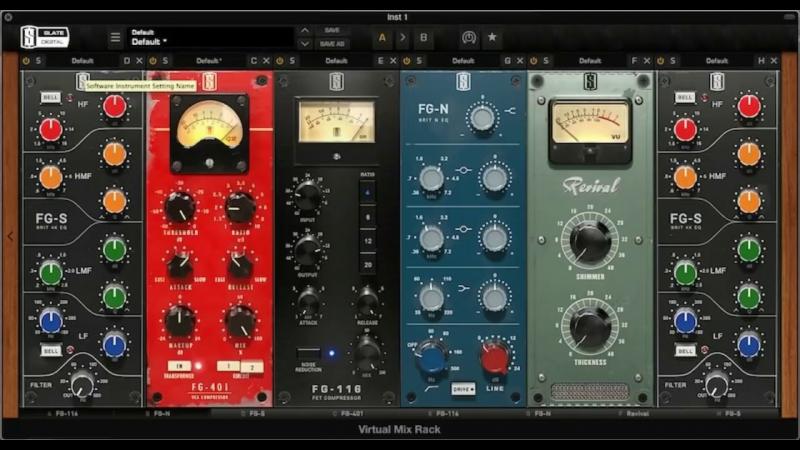
Task: Click the SAVE AS button
Action: pos(332,44)
